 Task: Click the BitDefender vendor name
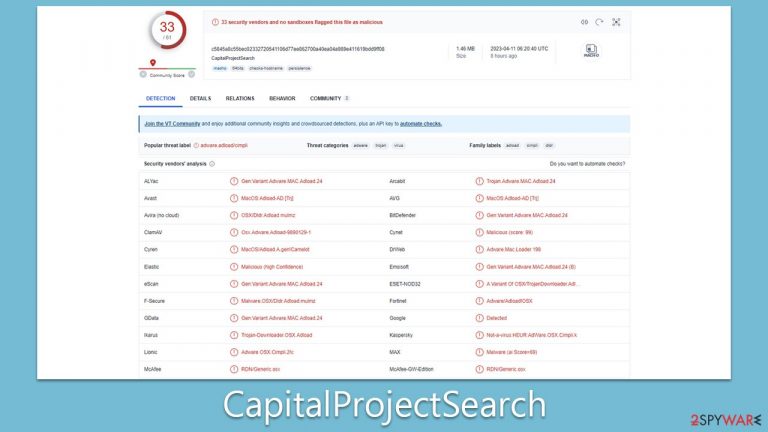402,216
